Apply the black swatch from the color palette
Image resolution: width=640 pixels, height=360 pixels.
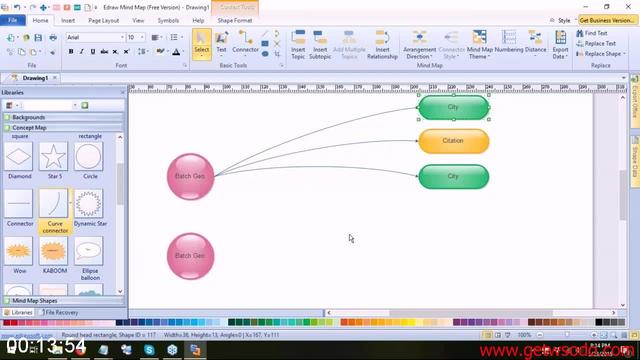coord(599,322)
